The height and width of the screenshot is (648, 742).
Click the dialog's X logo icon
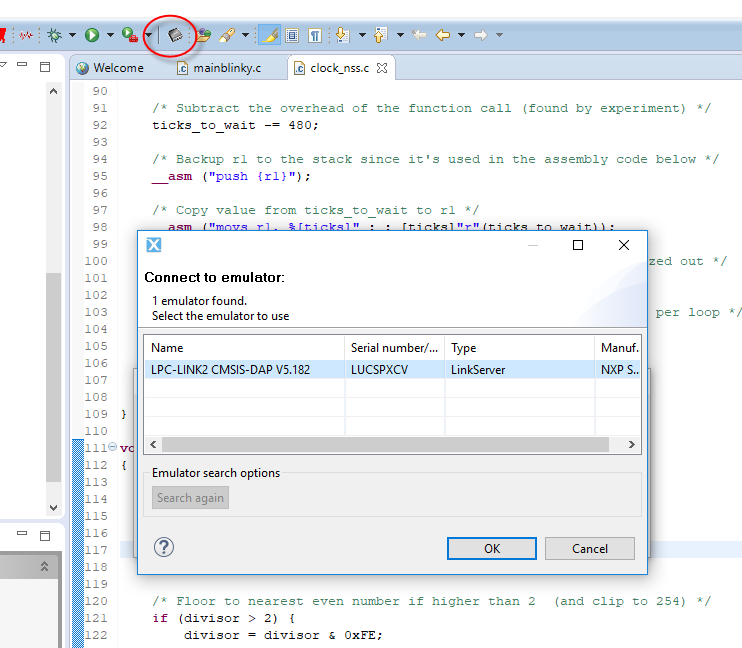tap(154, 245)
